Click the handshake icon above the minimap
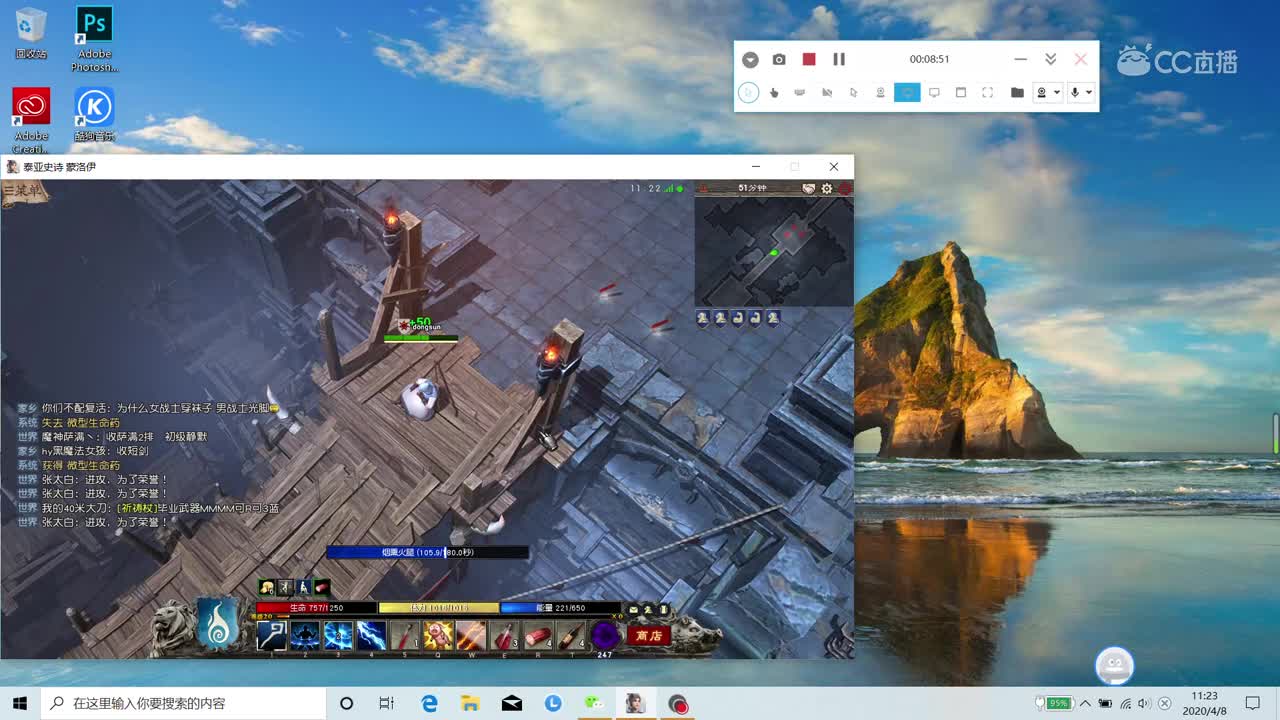 coord(809,188)
